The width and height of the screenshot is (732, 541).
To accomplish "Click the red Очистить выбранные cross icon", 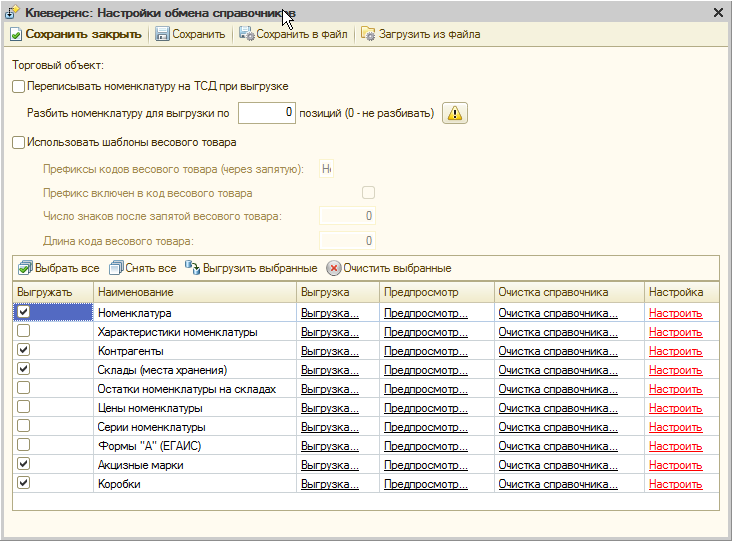I will pyautogui.click(x=334, y=268).
